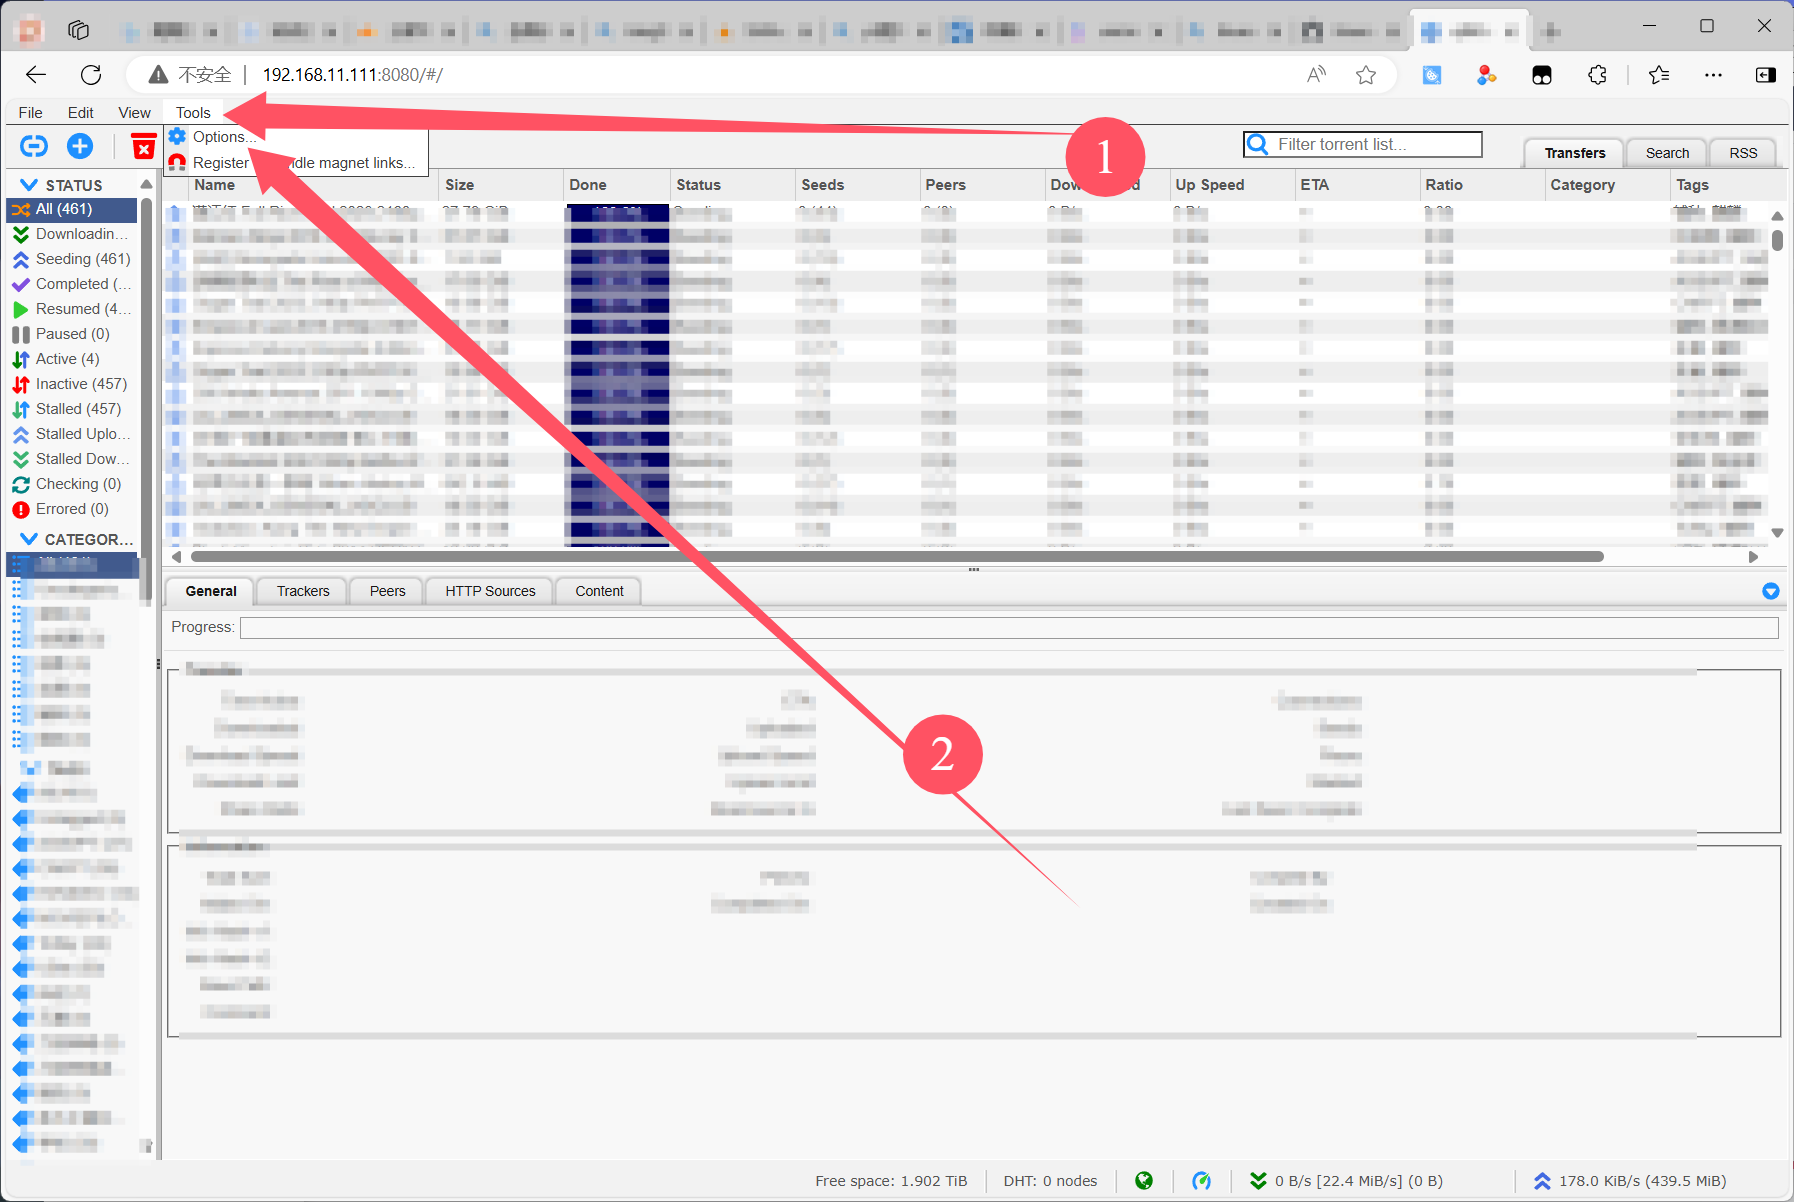This screenshot has height=1202, width=1794.
Task: Refresh the browser page
Action: tap(91, 75)
